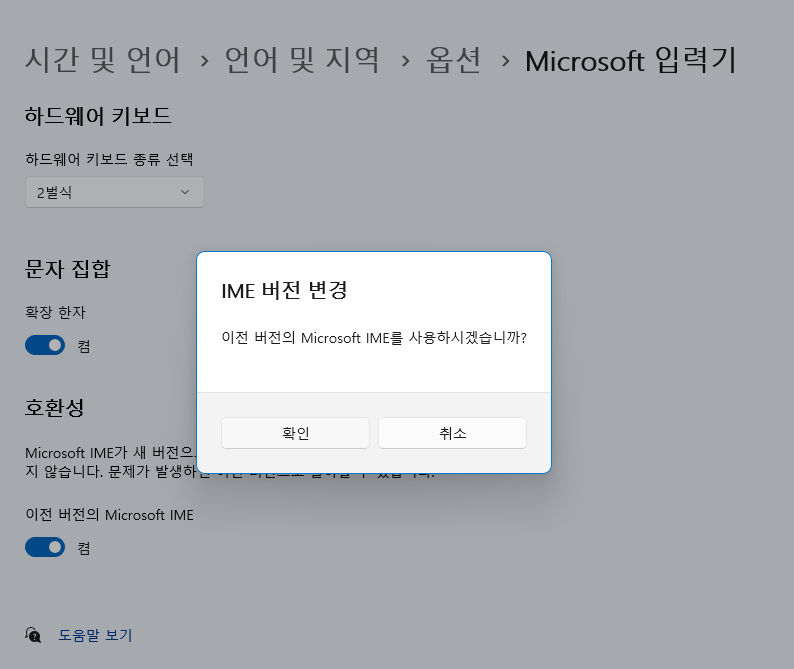Open the 도움말 보기 link

(95, 635)
